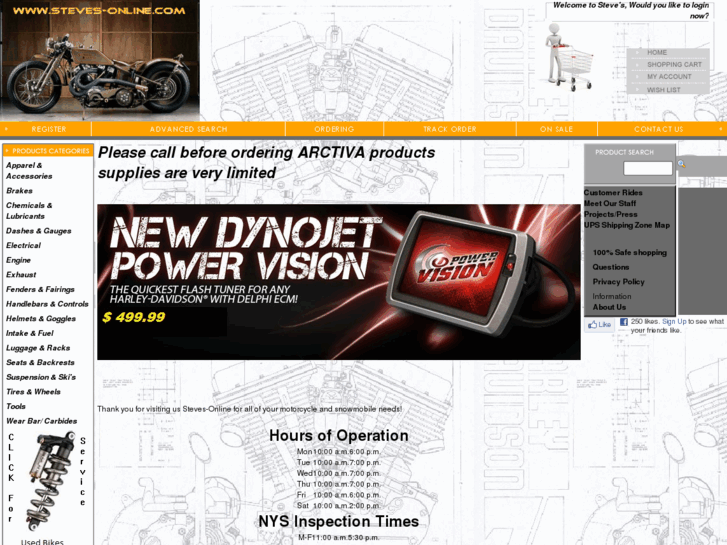This screenshot has height=545, width=727.
Task: Open Dashes & Gauges category
Action: (38, 231)
